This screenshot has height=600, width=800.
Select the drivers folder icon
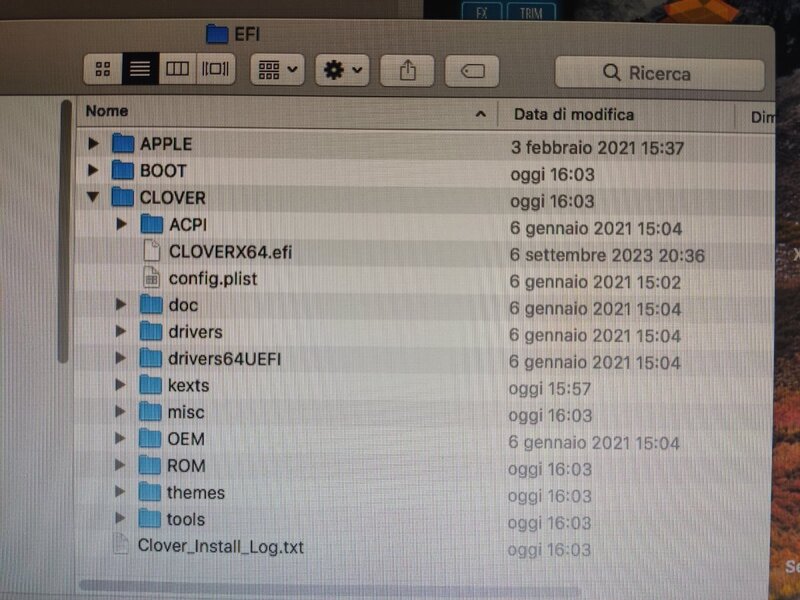[x=151, y=331]
